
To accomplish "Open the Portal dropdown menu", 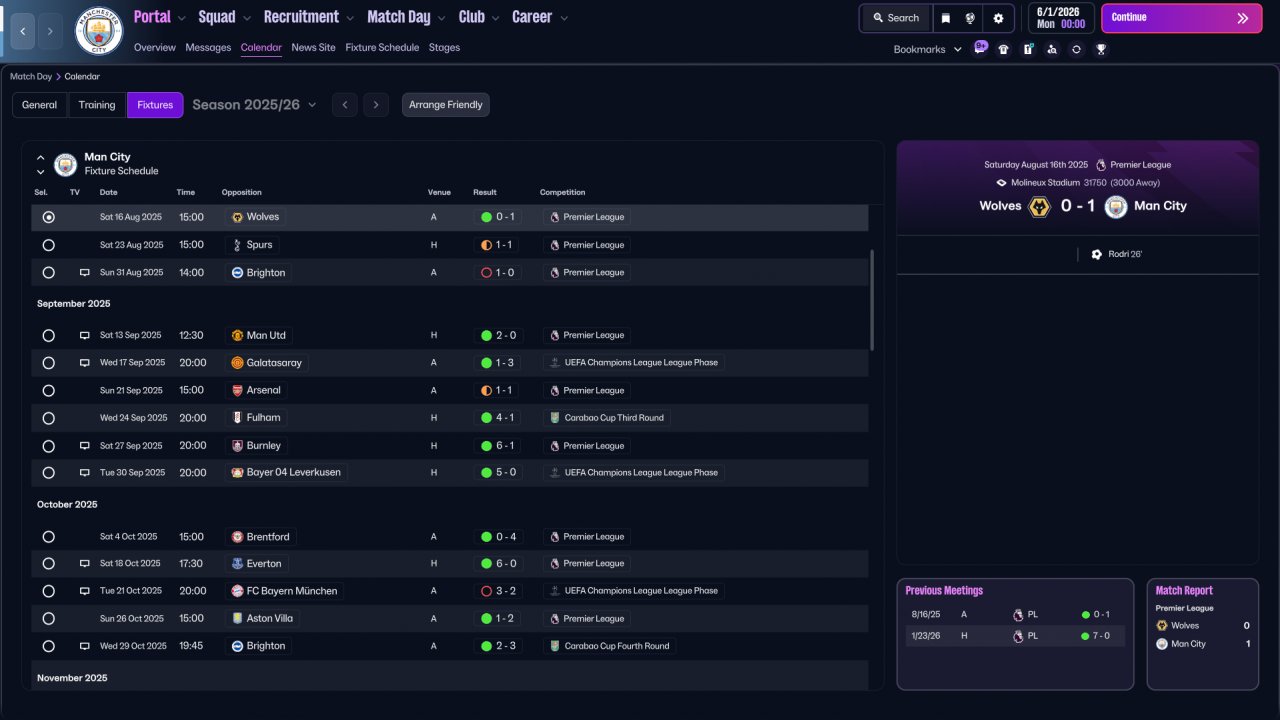I will pyautogui.click(x=159, y=17).
